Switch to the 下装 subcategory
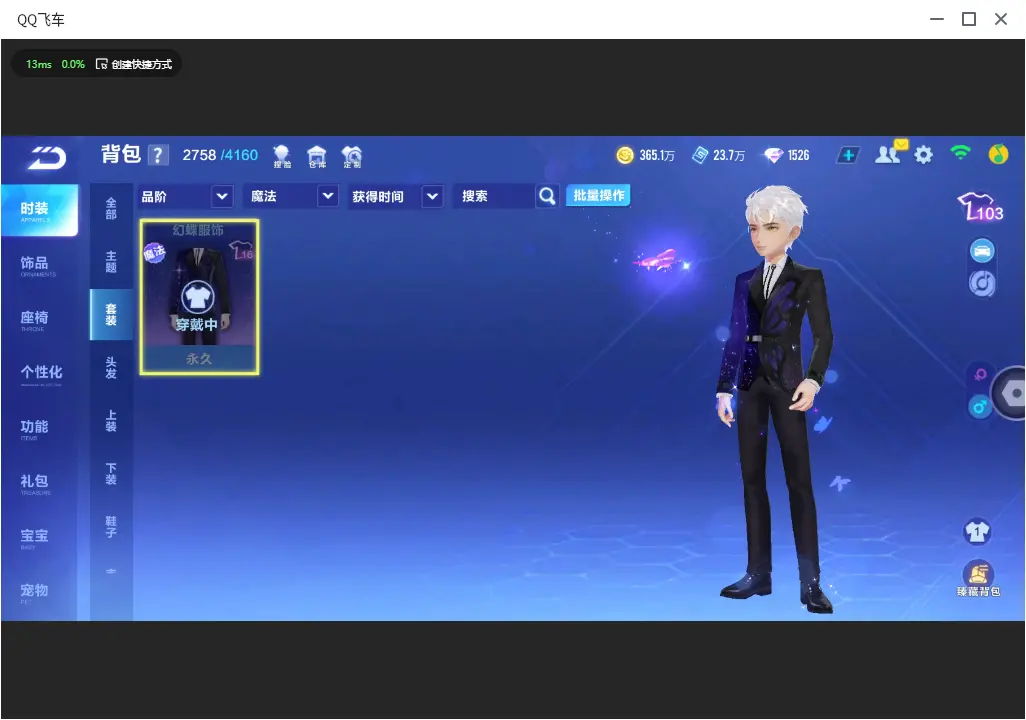Image resolution: width=1026 pixels, height=720 pixels. coord(111,474)
